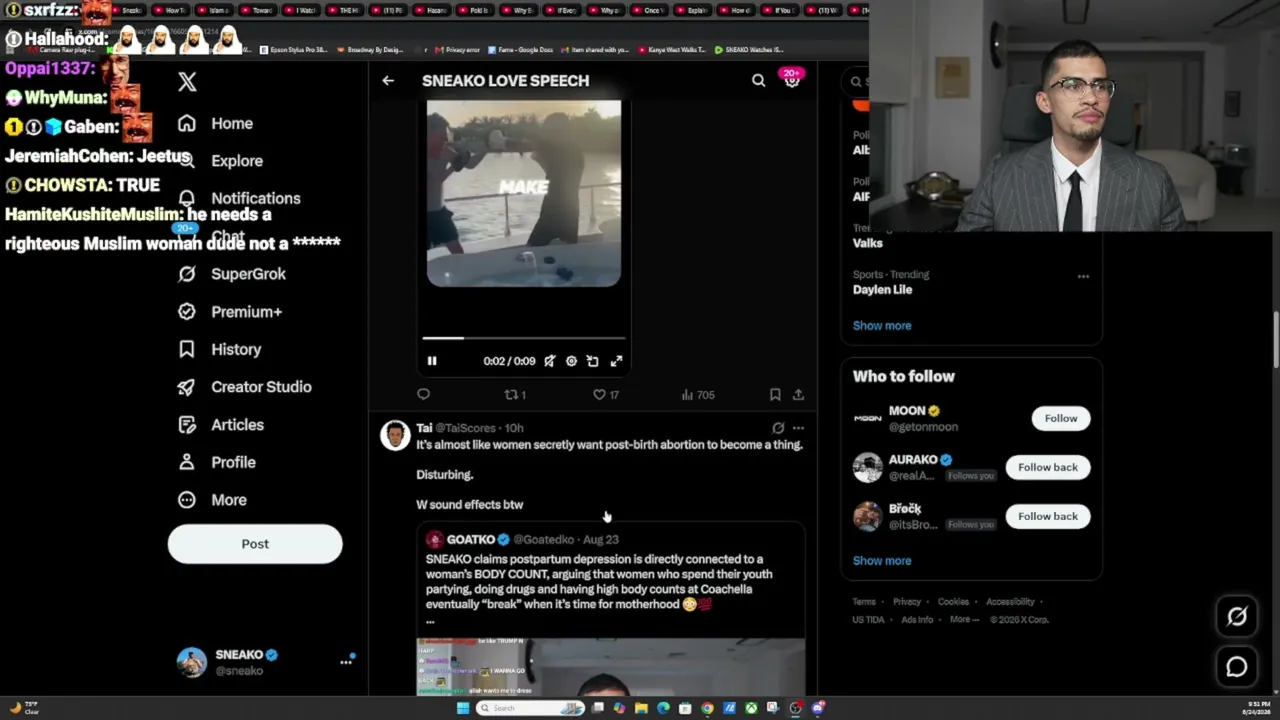
Task: Go back using the arrow beside SNEAKO LOVE SPEECH
Action: [388, 81]
